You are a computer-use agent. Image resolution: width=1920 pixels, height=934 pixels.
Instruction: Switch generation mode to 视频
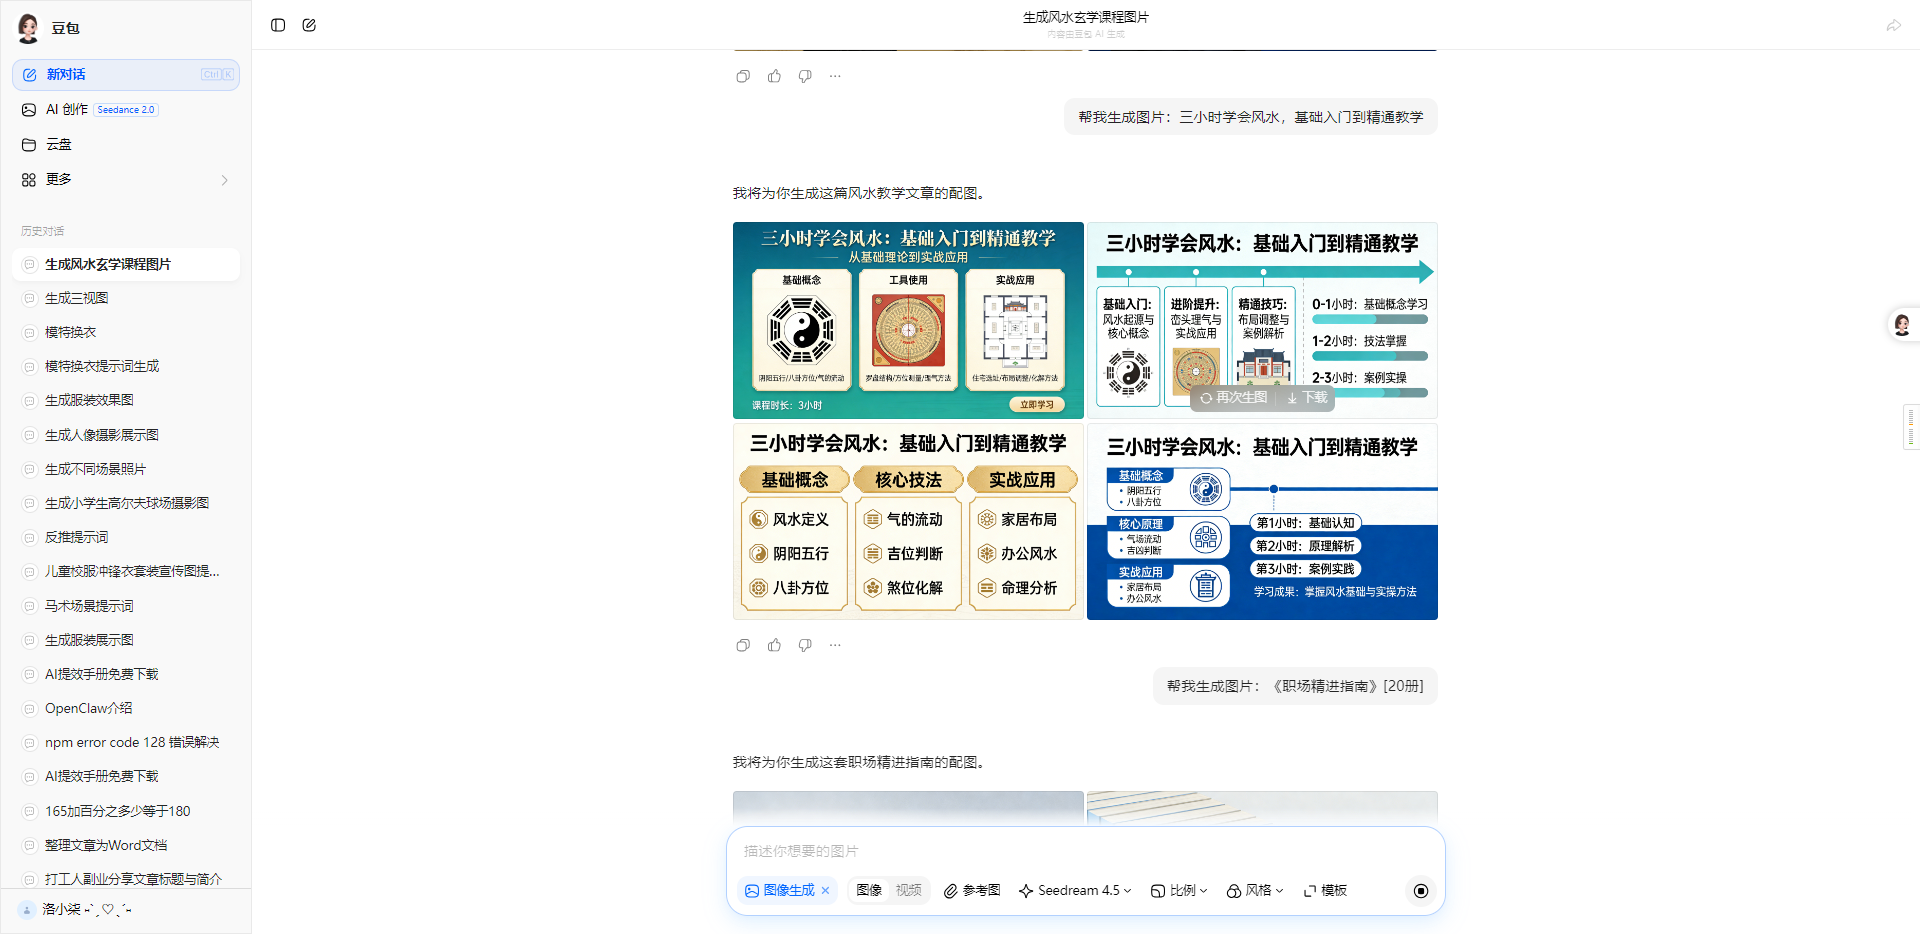point(908,890)
